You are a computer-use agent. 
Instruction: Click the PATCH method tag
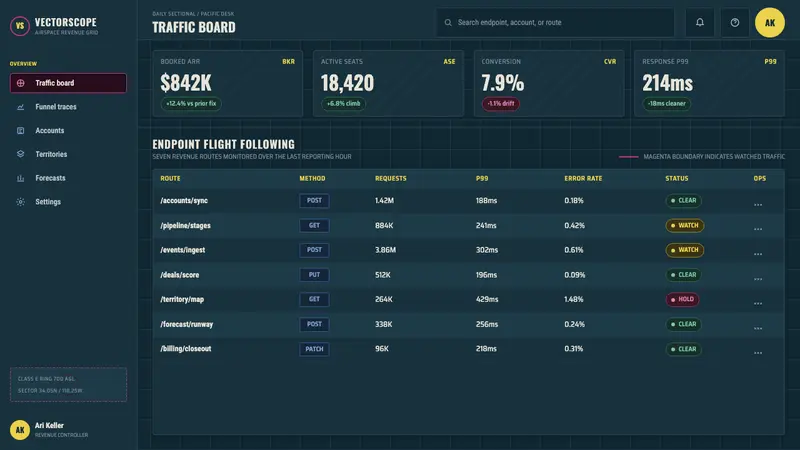(314, 349)
